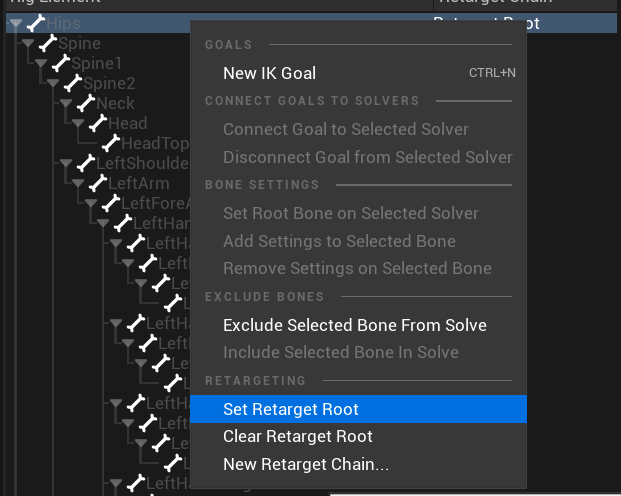This screenshot has width=621, height=496.
Task: Click the Head bone icon
Action: [98, 123]
